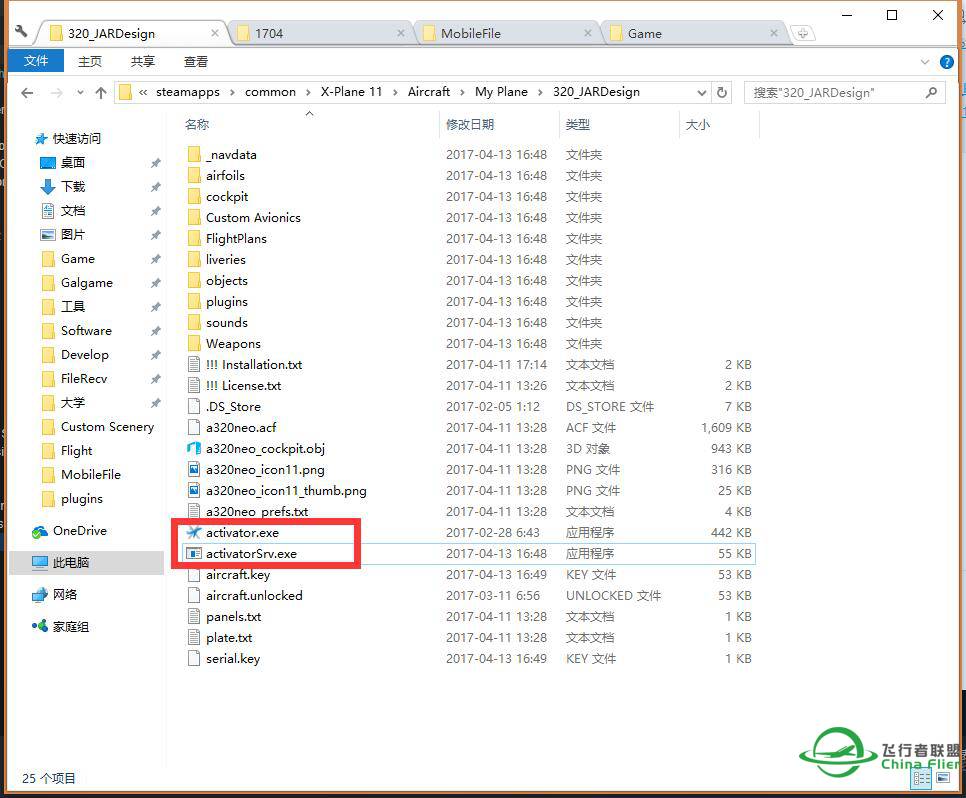
Task: Close the 320_JARDesign tab
Action: tap(214, 33)
